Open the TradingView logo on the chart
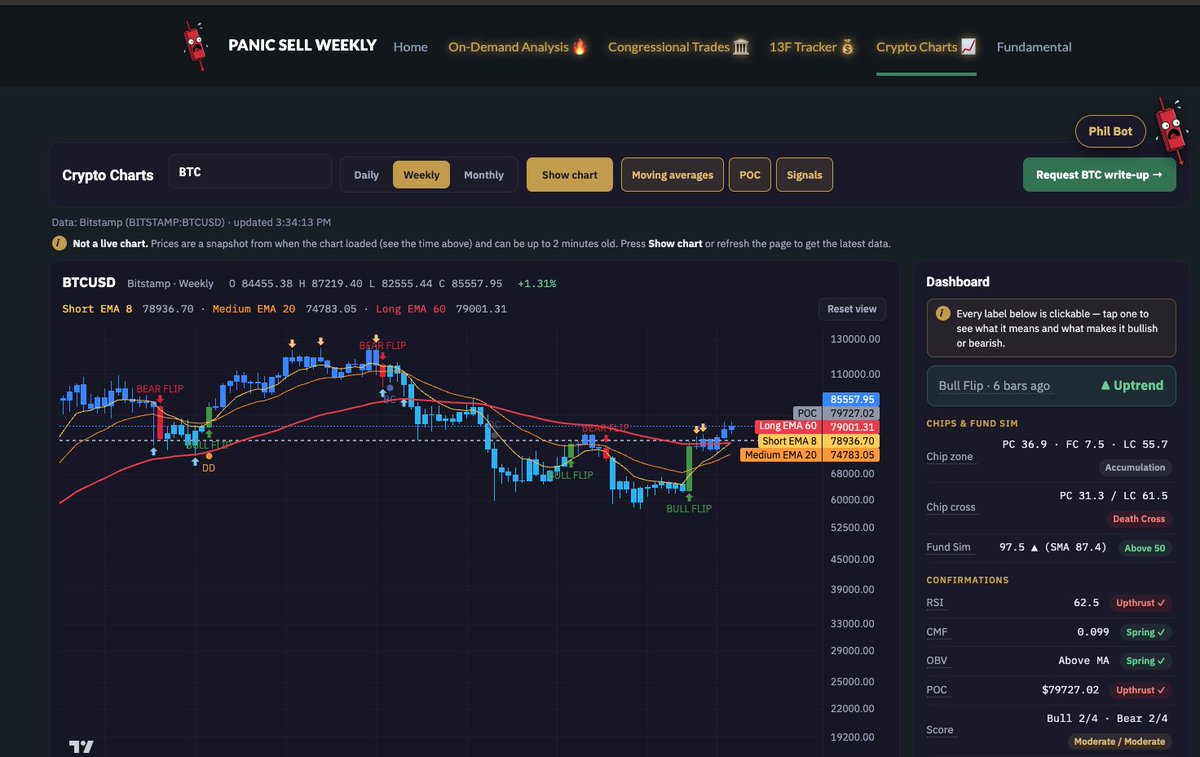Image resolution: width=1200 pixels, height=757 pixels. point(80,746)
